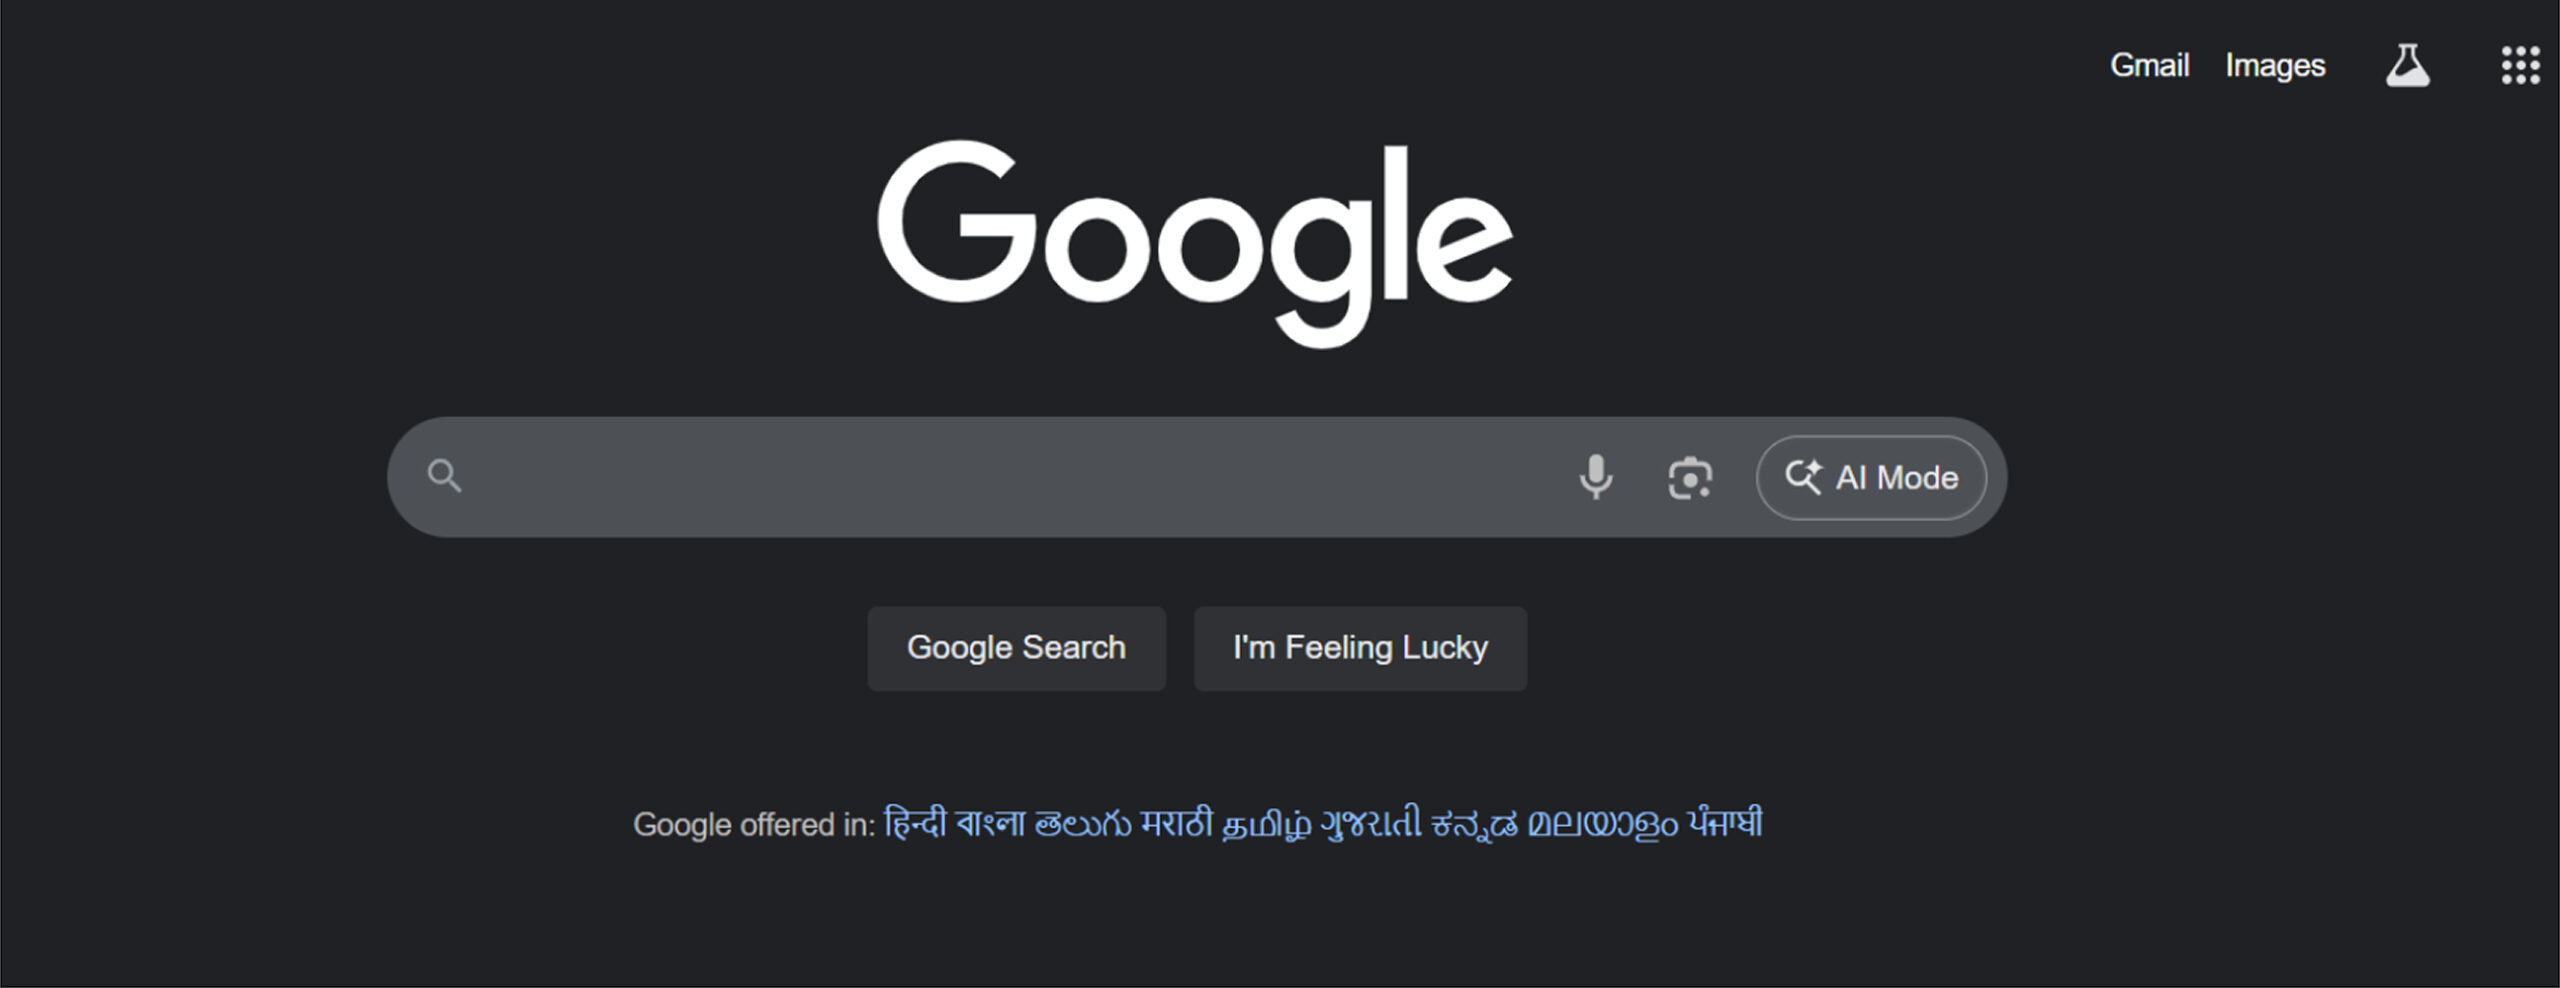Go to Gmail

2150,64
